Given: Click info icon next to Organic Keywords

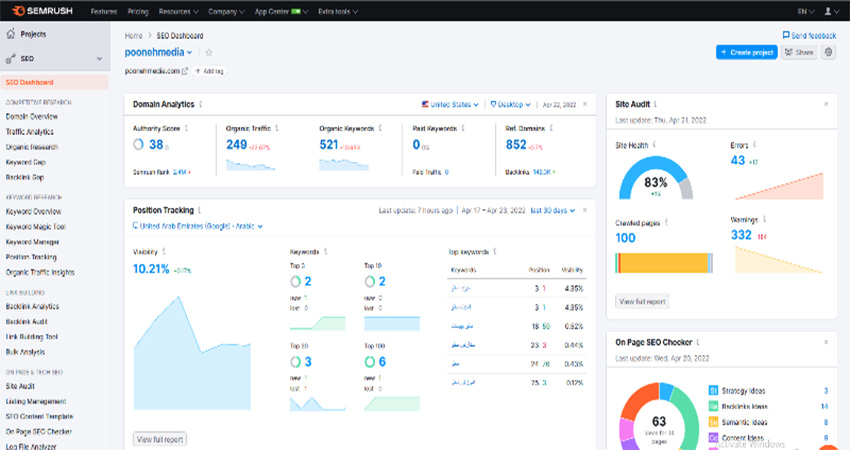Looking at the screenshot, I should [x=380, y=128].
